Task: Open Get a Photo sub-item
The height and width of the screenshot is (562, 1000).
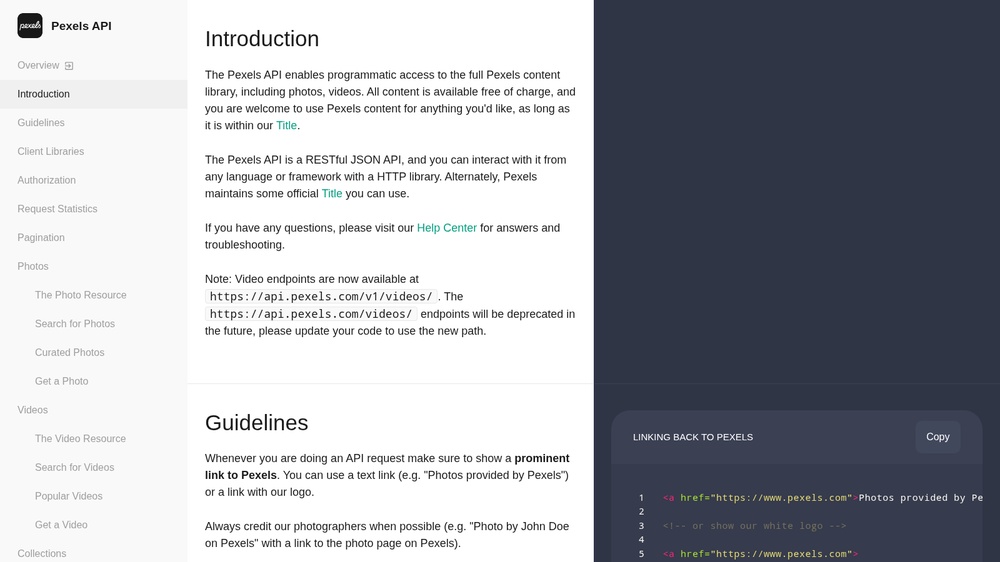Action: point(61,381)
